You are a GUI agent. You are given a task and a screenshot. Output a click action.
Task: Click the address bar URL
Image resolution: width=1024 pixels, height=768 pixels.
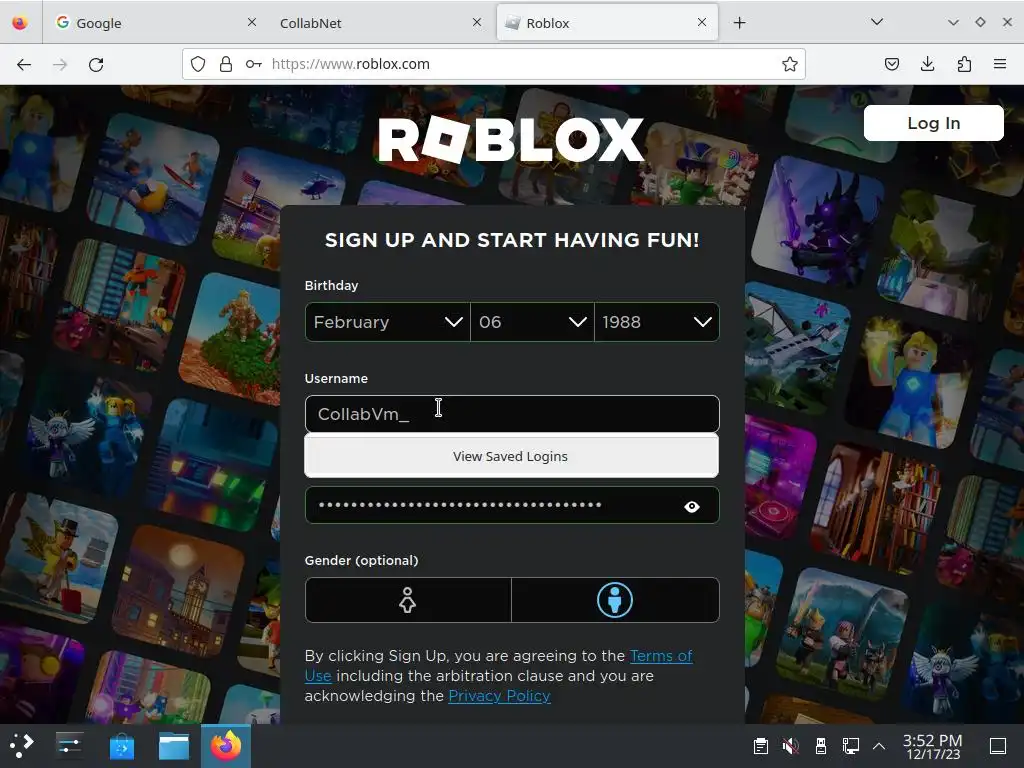pos(351,64)
